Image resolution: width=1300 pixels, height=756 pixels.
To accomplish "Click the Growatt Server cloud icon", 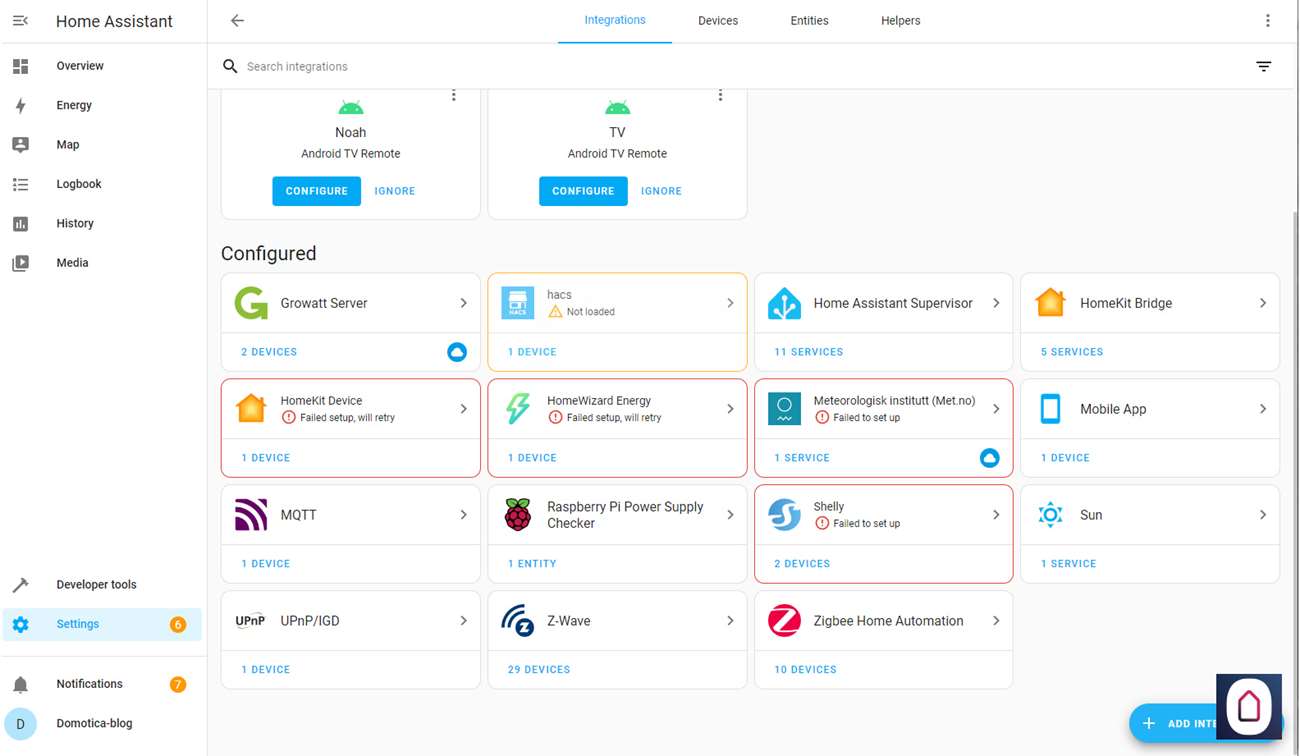I will pyautogui.click(x=456, y=352).
